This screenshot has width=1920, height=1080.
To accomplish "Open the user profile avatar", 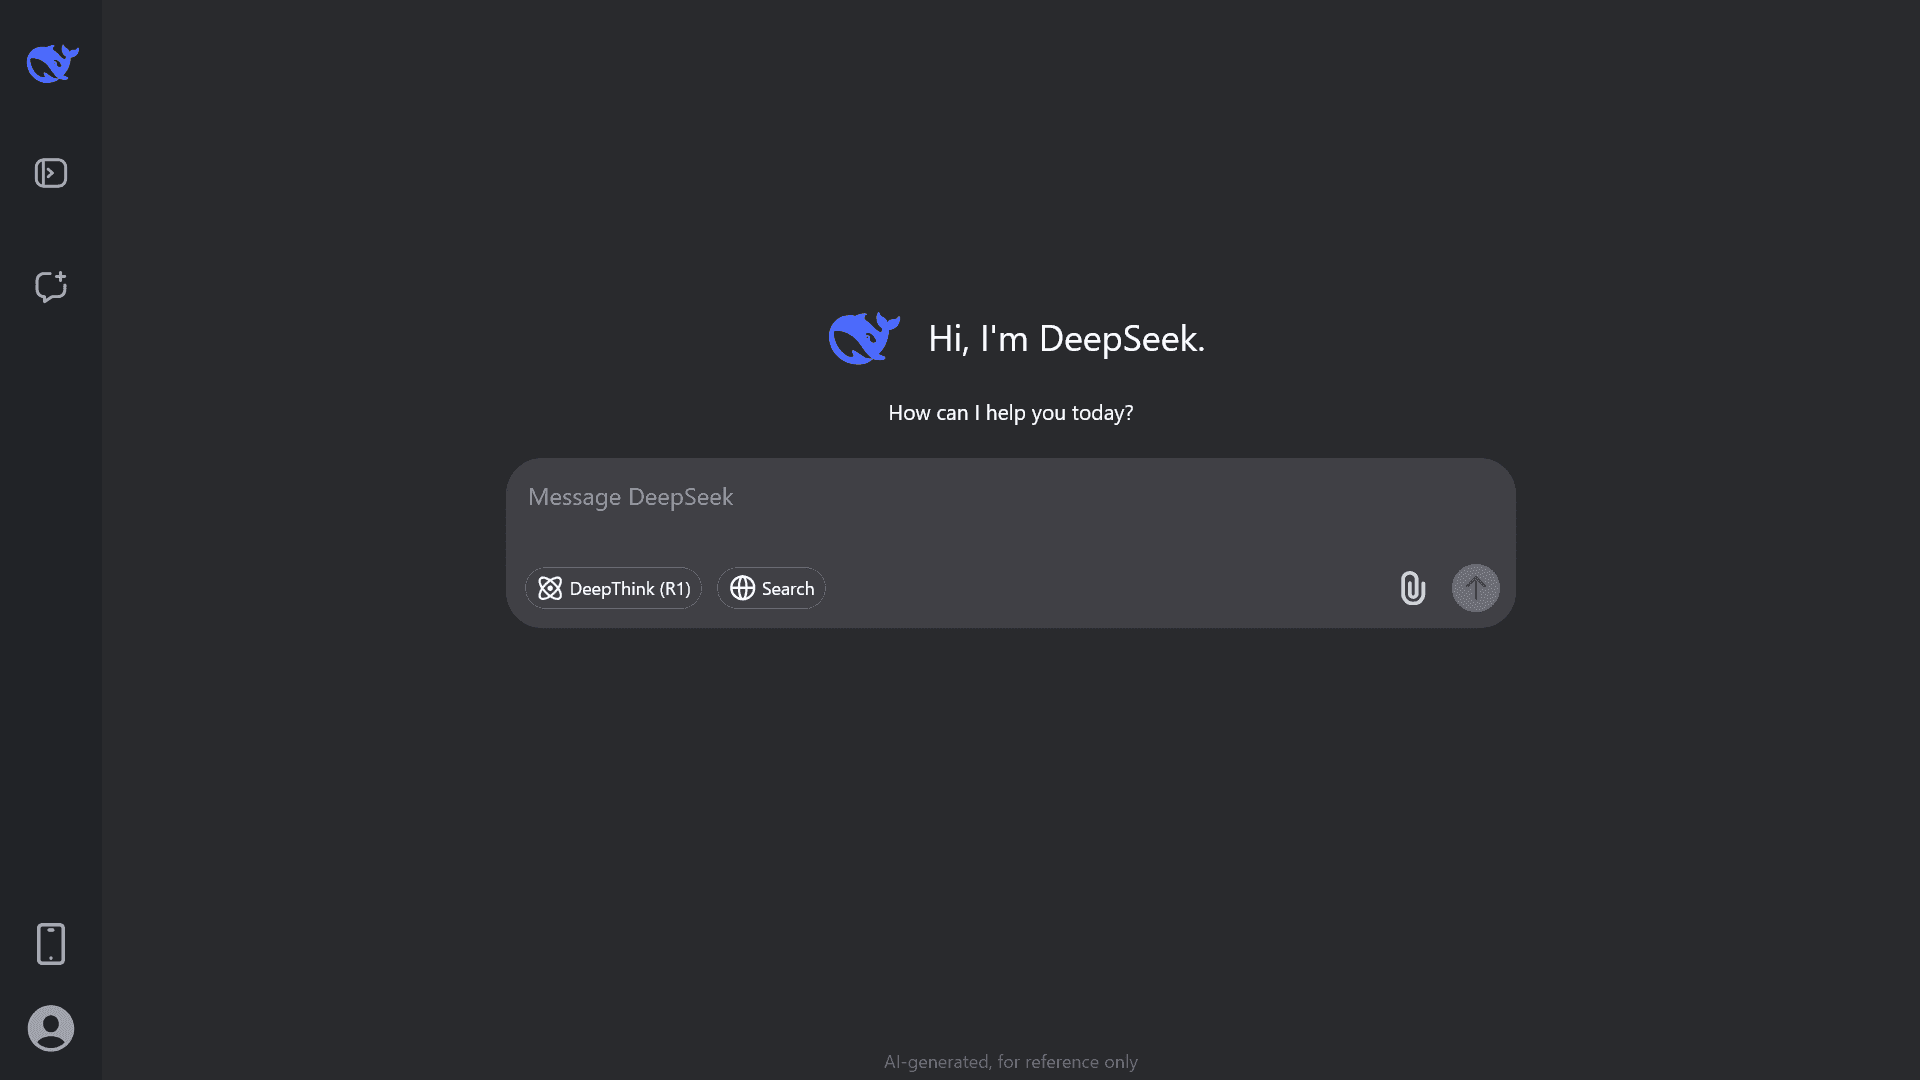I will pyautogui.click(x=51, y=1028).
